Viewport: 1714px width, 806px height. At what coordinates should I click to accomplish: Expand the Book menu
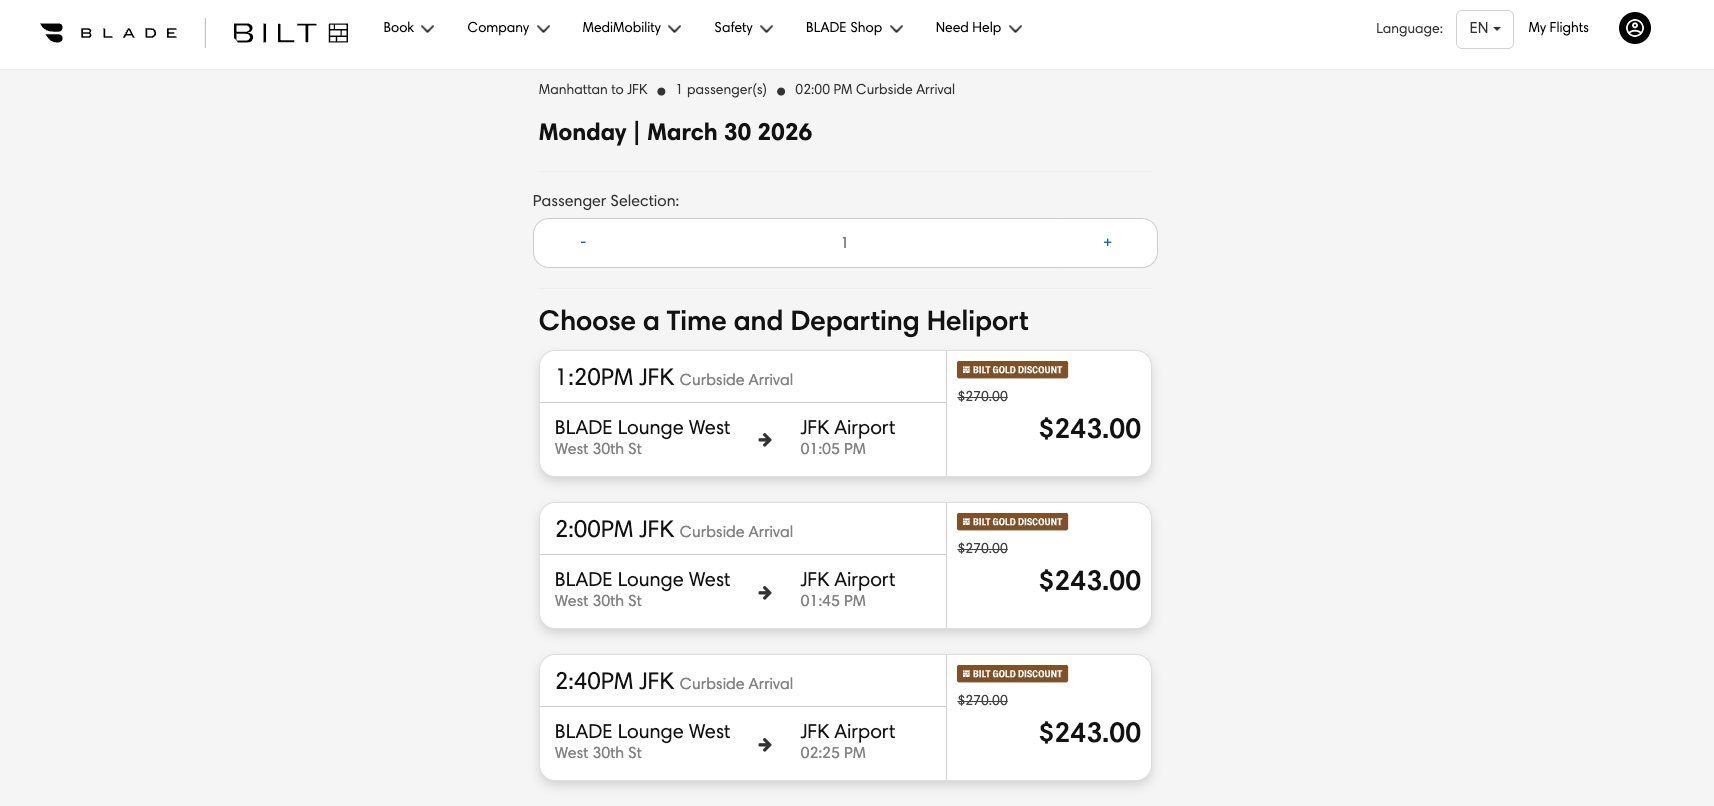pos(408,28)
